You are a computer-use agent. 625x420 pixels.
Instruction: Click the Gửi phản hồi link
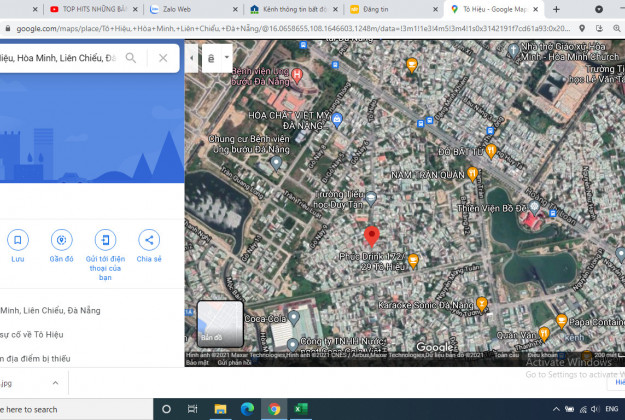click(x=234, y=363)
